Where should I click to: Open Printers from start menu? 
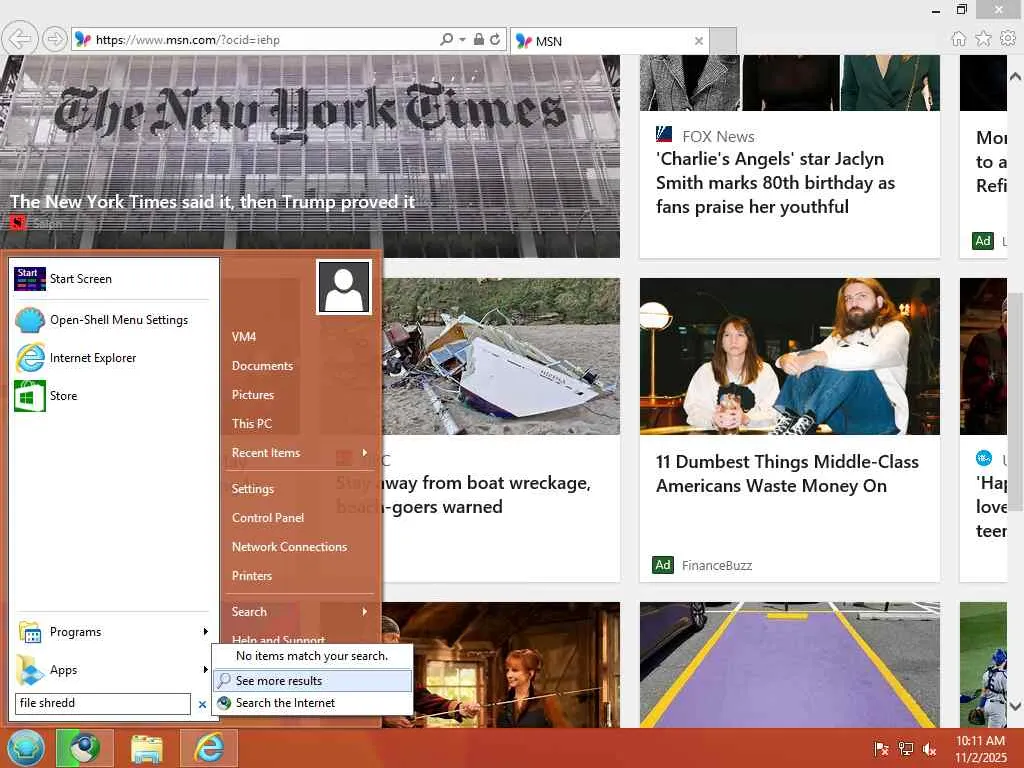click(251, 576)
